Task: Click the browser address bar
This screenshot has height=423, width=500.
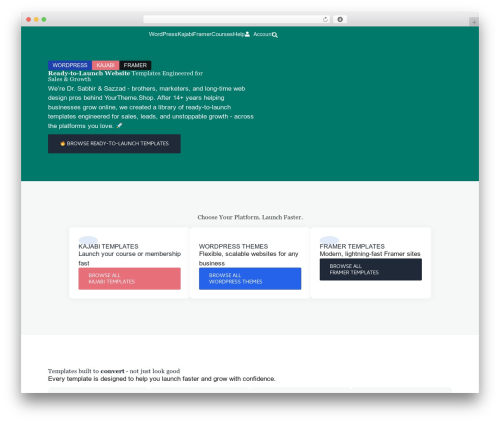Action: [x=237, y=19]
